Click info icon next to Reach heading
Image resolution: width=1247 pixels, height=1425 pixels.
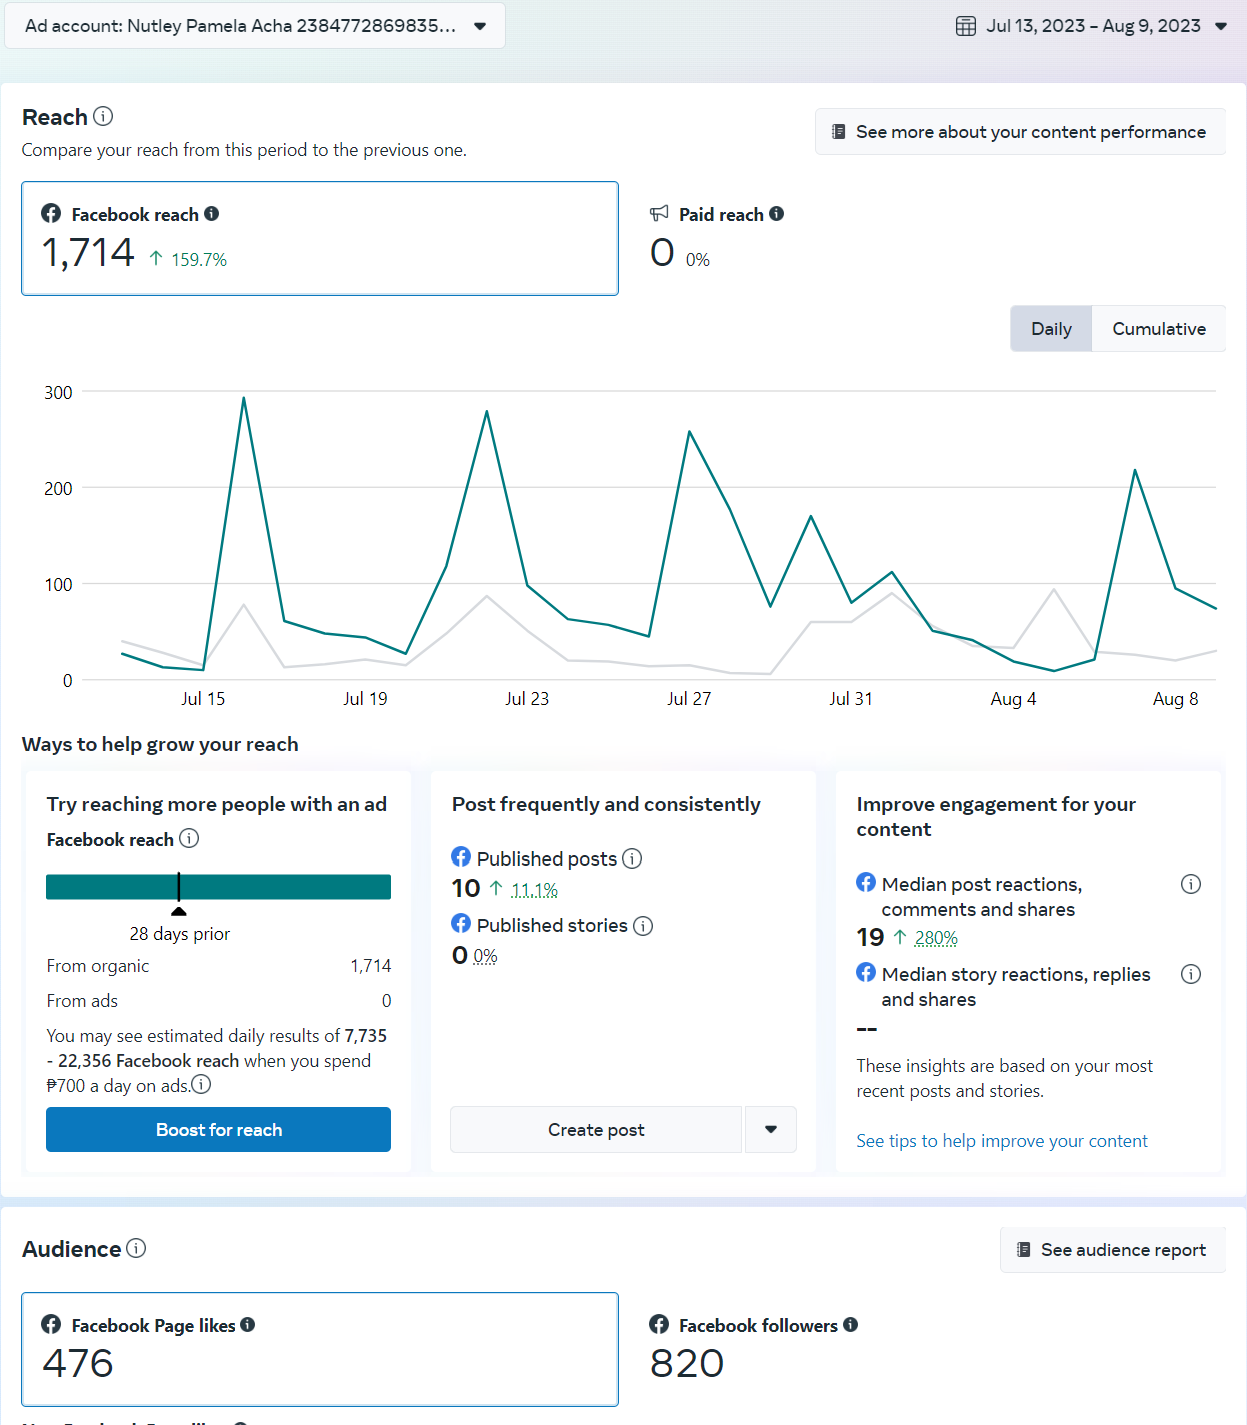103,116
